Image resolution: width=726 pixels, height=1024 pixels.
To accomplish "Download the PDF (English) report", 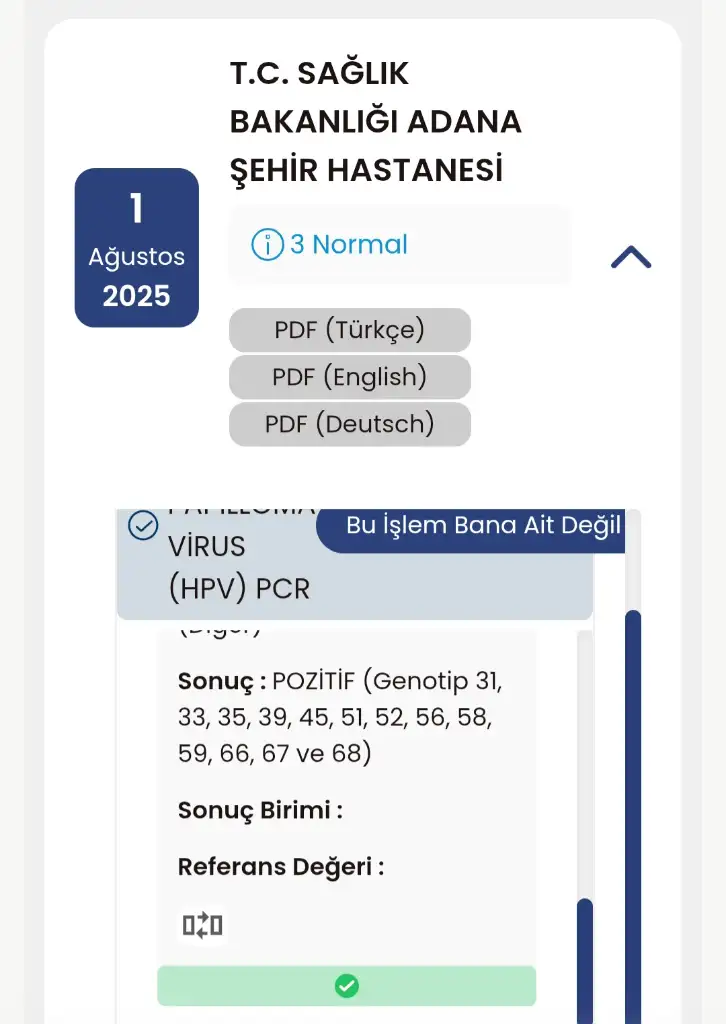I will point(349,377).
